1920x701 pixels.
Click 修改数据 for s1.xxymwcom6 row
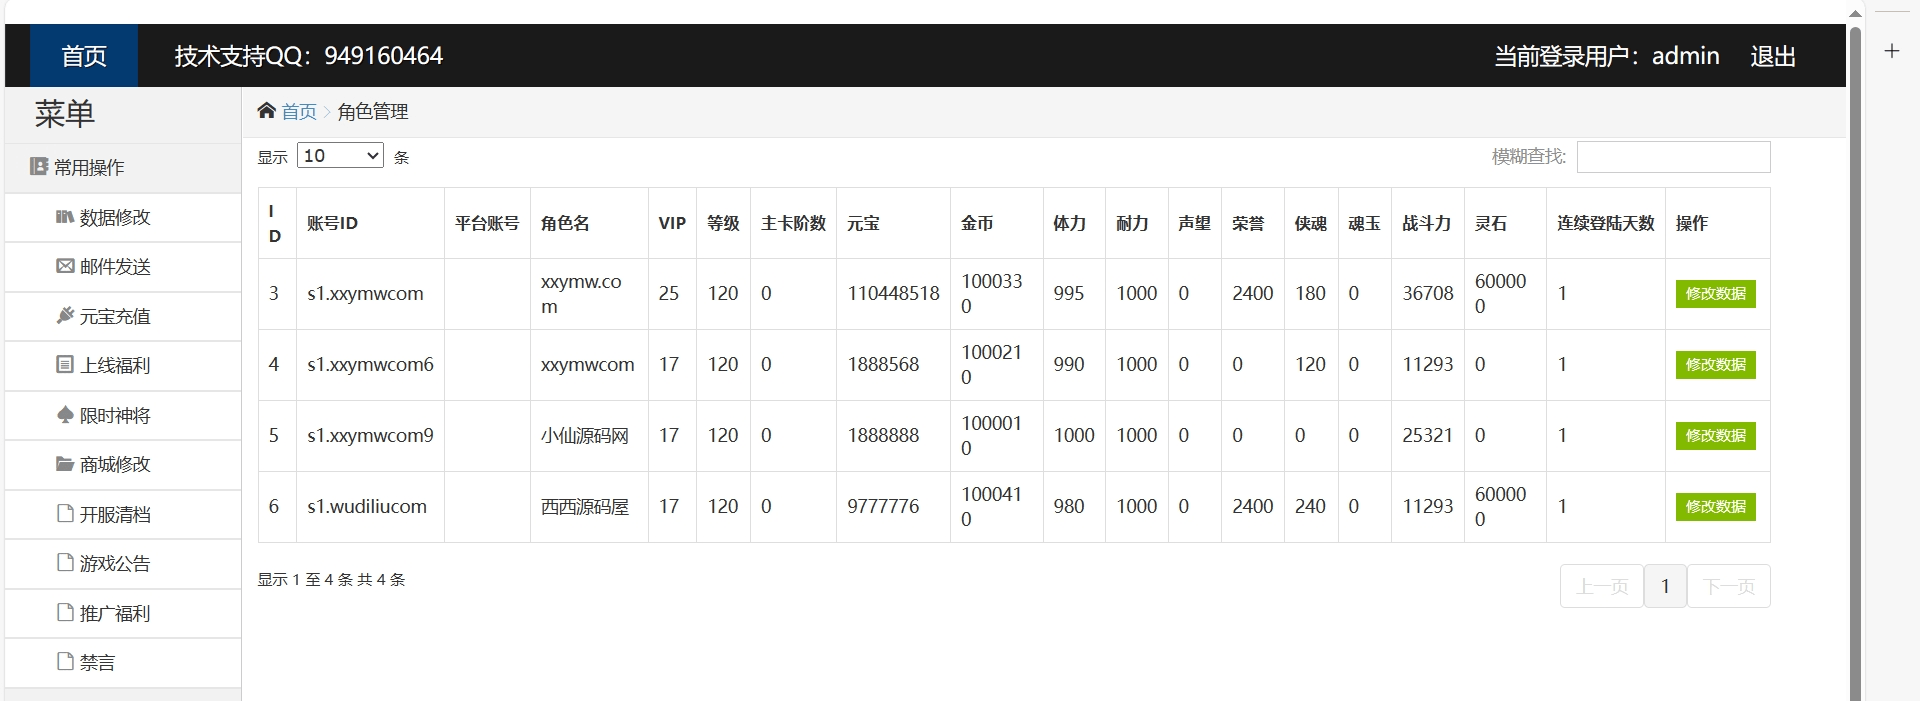tap(1716, 365)
